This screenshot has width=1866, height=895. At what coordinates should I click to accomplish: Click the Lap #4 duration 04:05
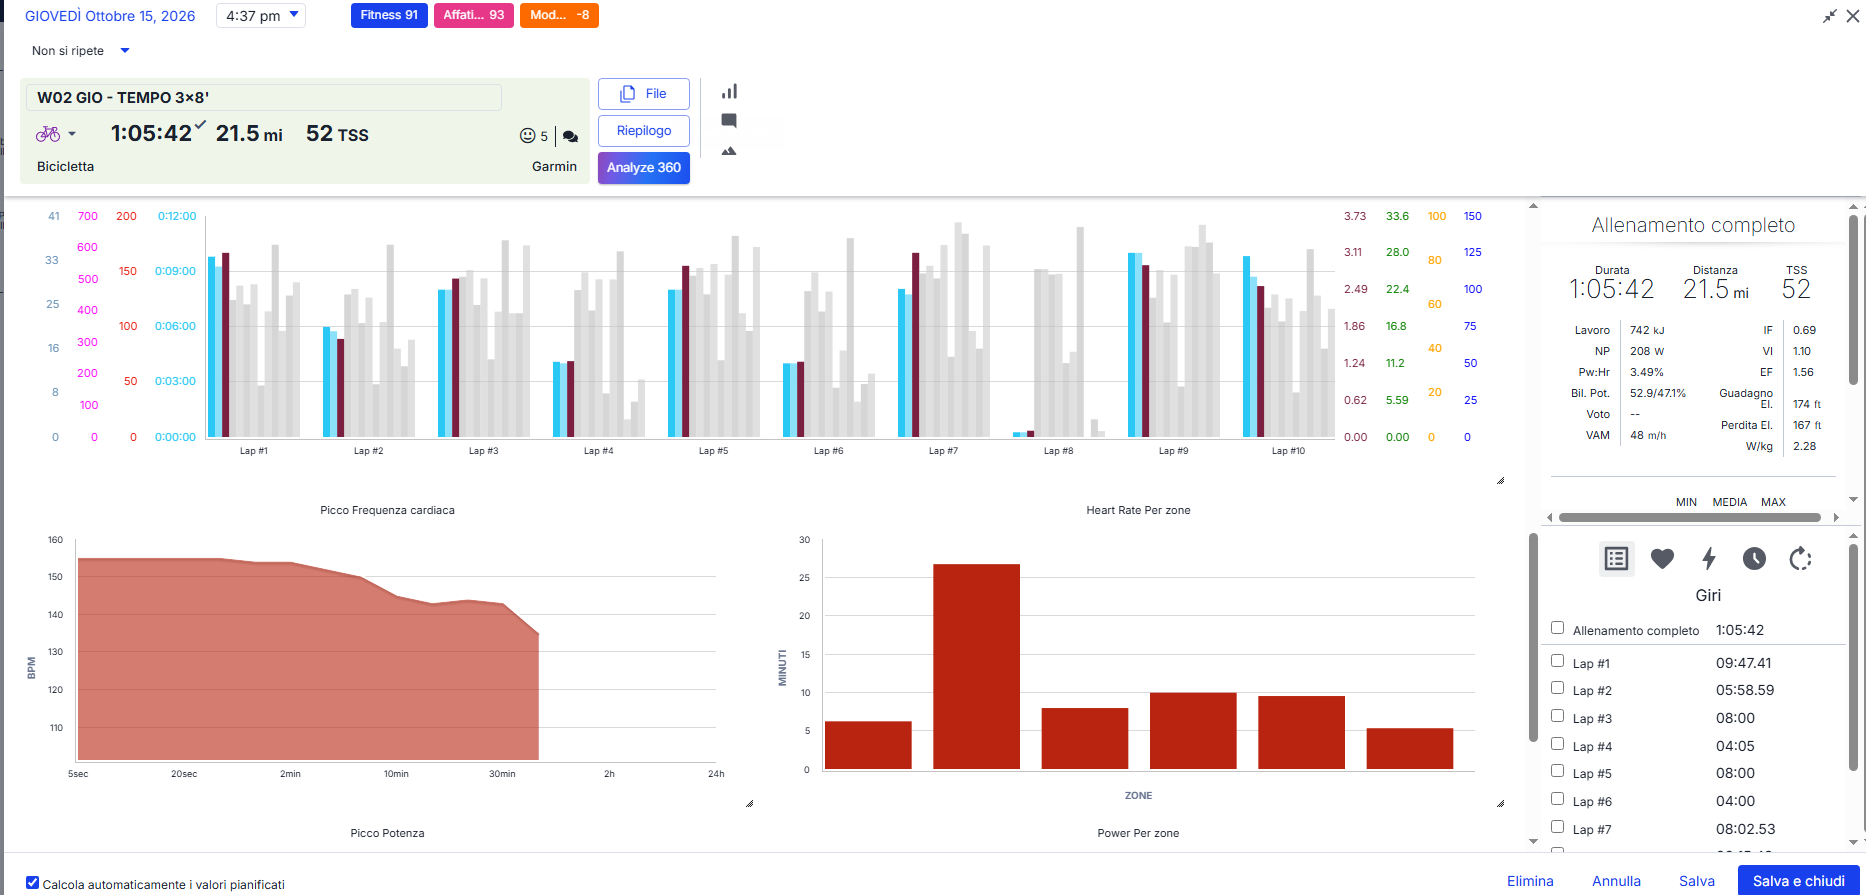coord(1735,746)
